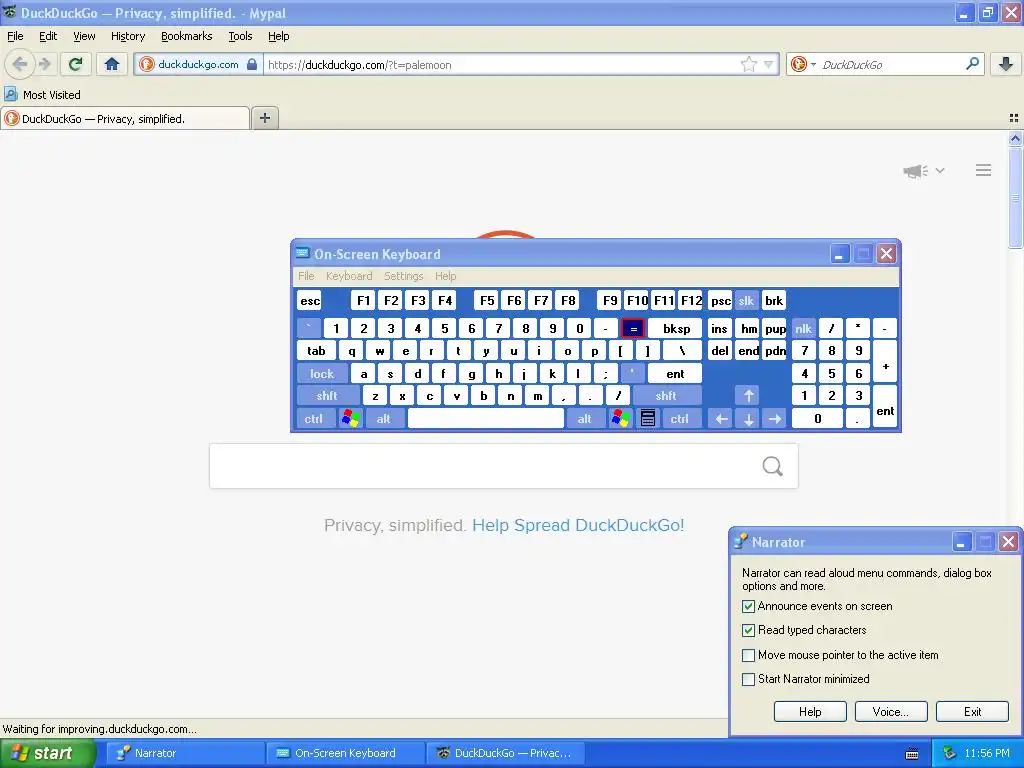Enable Move mouse pointer to the active item

748,655
